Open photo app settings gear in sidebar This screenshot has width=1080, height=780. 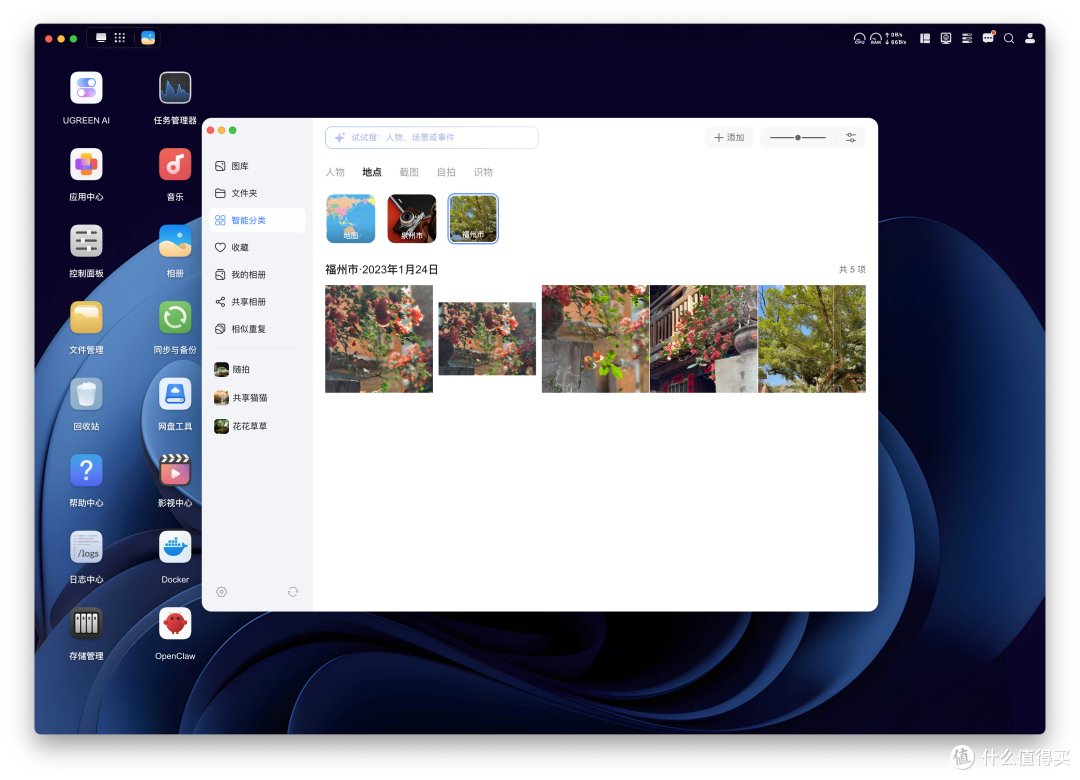click(x=222, y=592)
